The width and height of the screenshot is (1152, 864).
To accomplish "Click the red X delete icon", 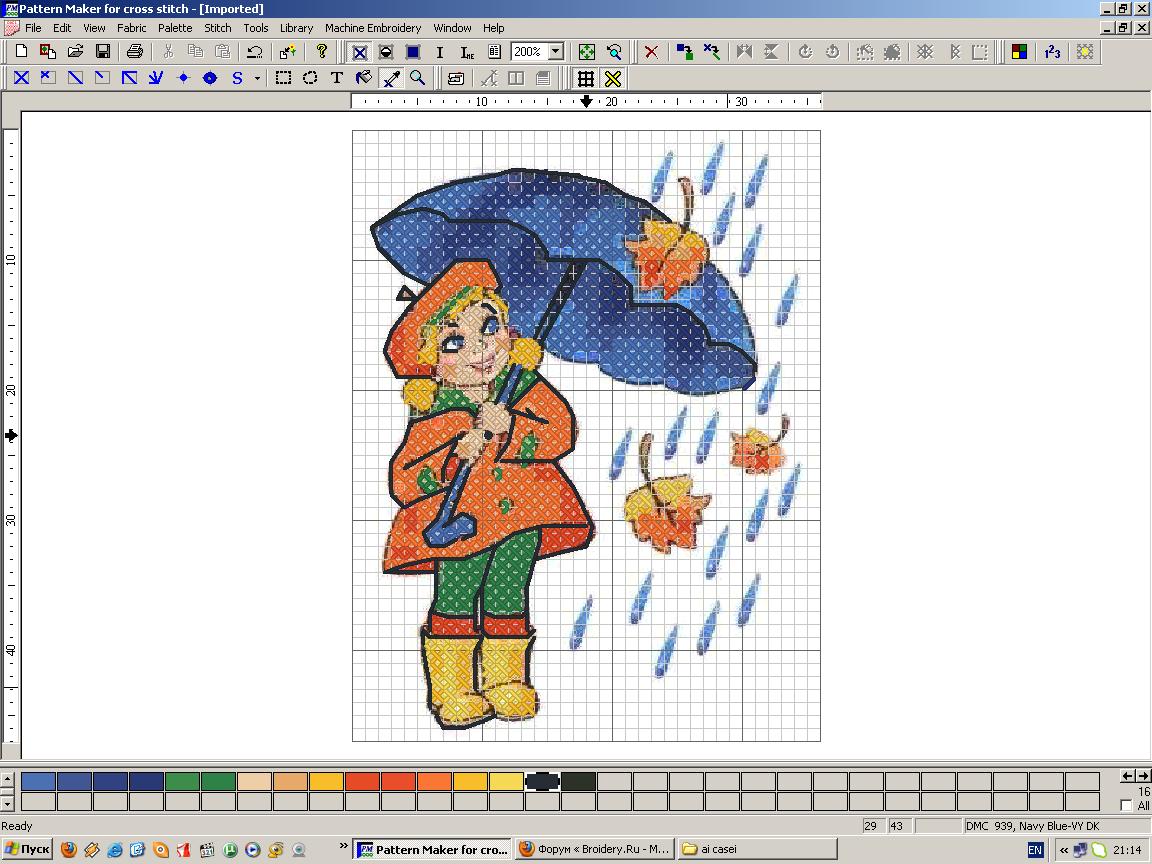I will (x=651, y=51).
